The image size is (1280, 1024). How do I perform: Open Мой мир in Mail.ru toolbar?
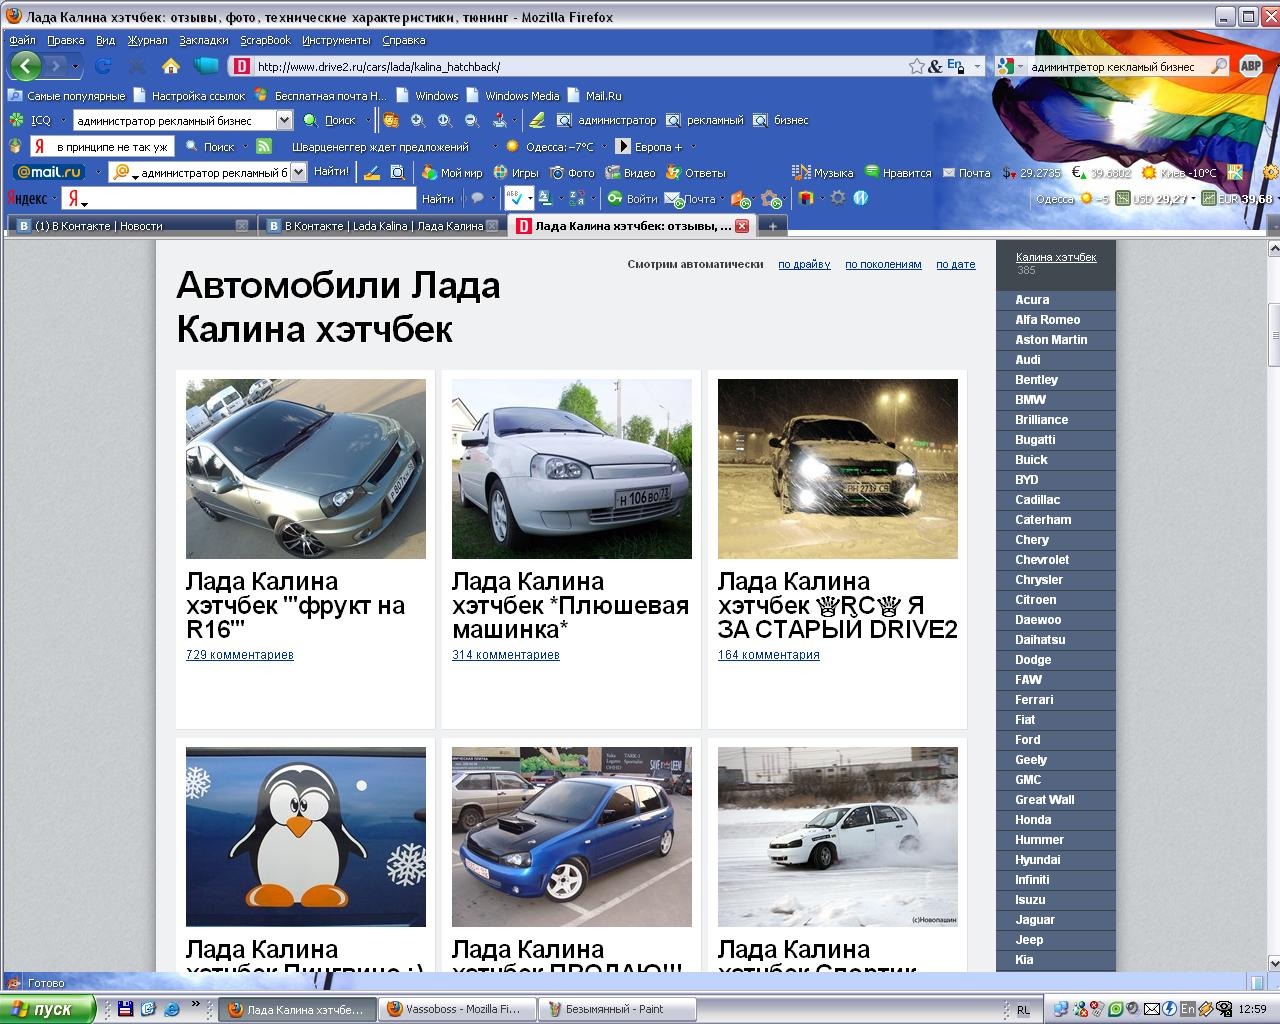click(452, 173)
